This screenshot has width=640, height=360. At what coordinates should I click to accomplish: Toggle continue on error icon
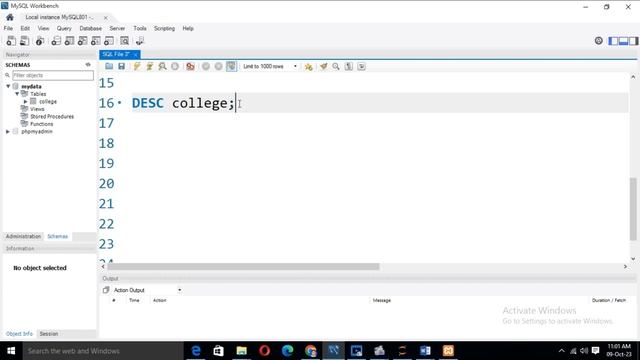click(190, 66)
